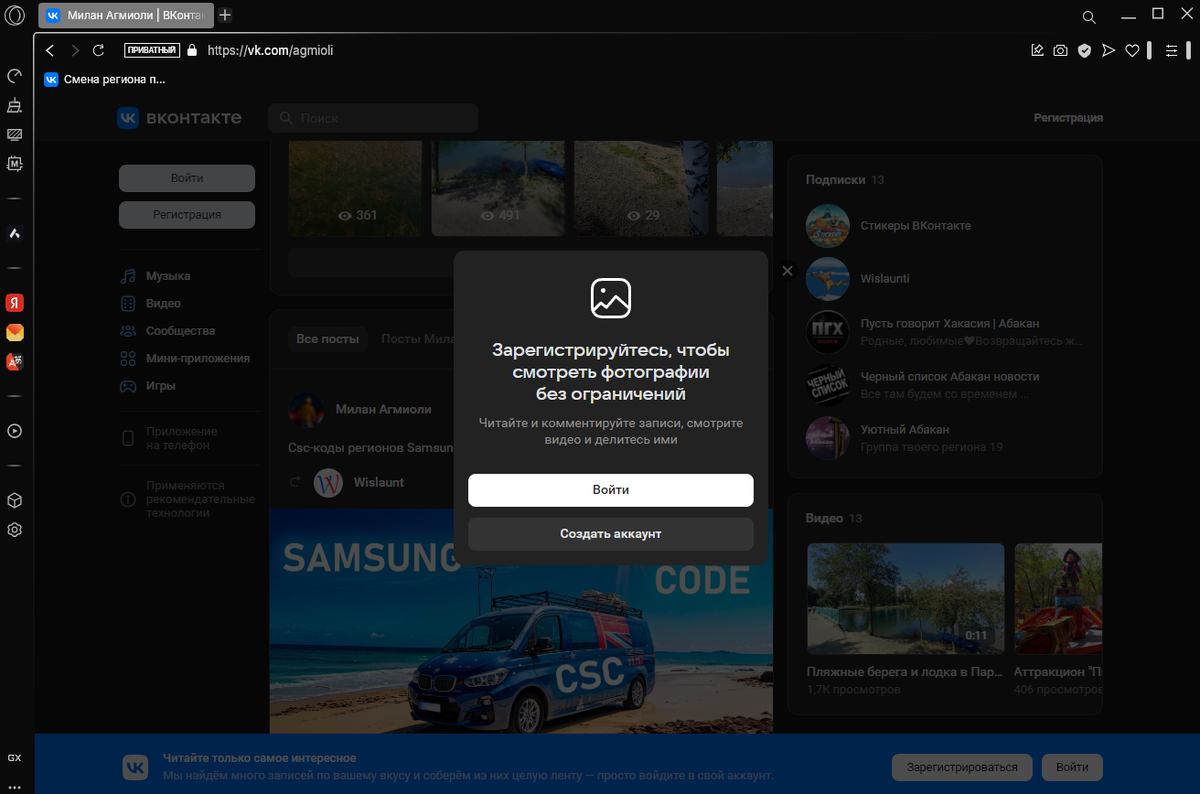Open browser settings gear in sidebar
Screen dimensions: 1200x794
point(15,530)
